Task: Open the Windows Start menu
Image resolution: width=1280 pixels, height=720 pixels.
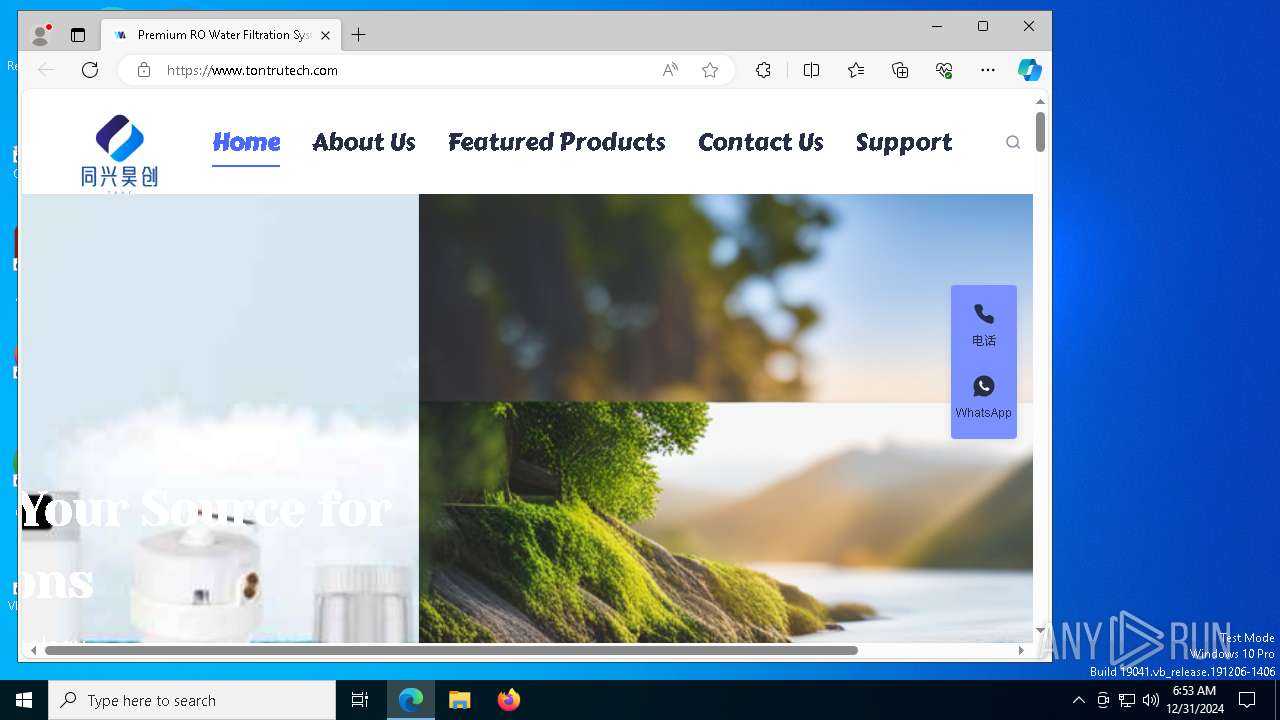Action: pyautogui.click(x=24, y=700)
